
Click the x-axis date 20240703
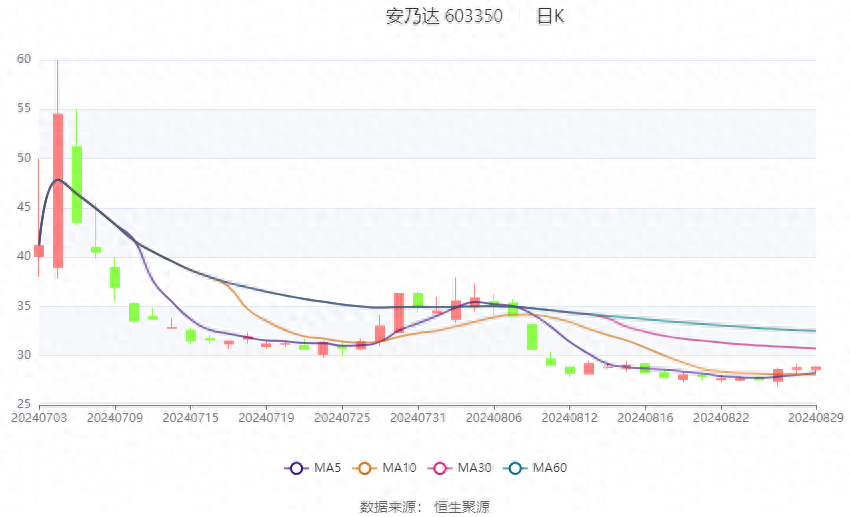(39, 418)
